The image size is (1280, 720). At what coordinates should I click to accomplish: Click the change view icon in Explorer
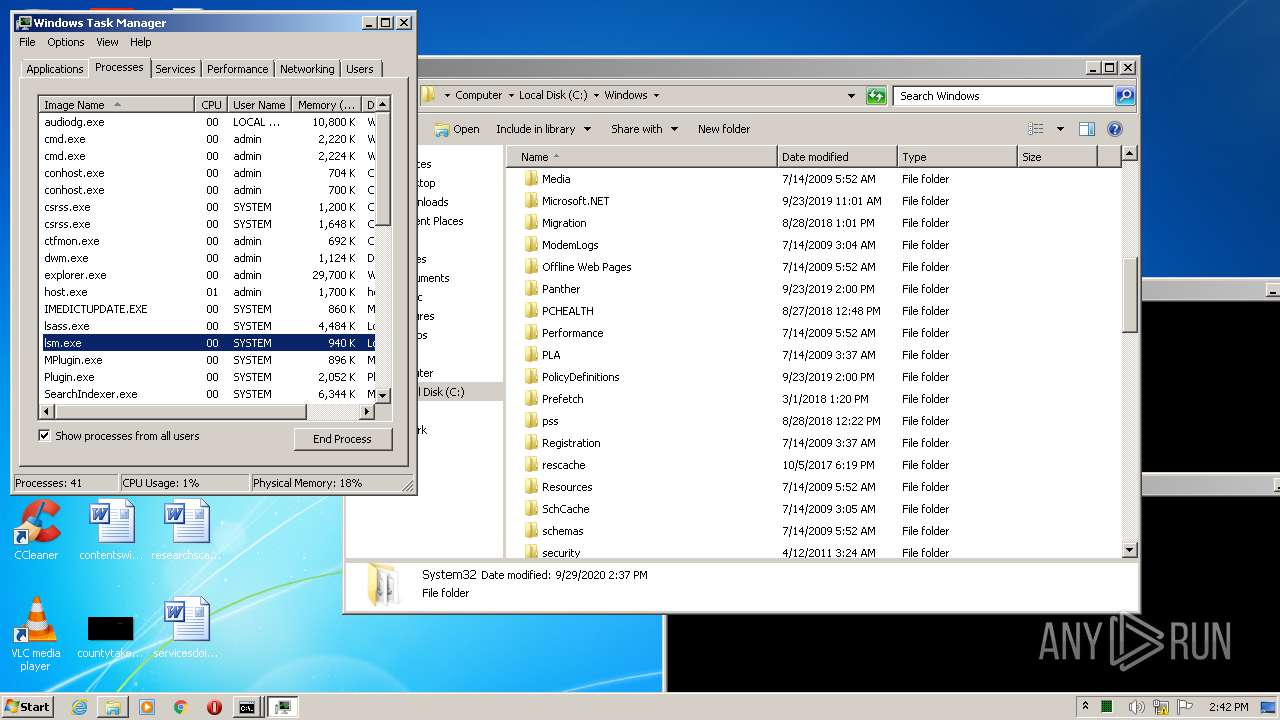(x=1036, y=129)
